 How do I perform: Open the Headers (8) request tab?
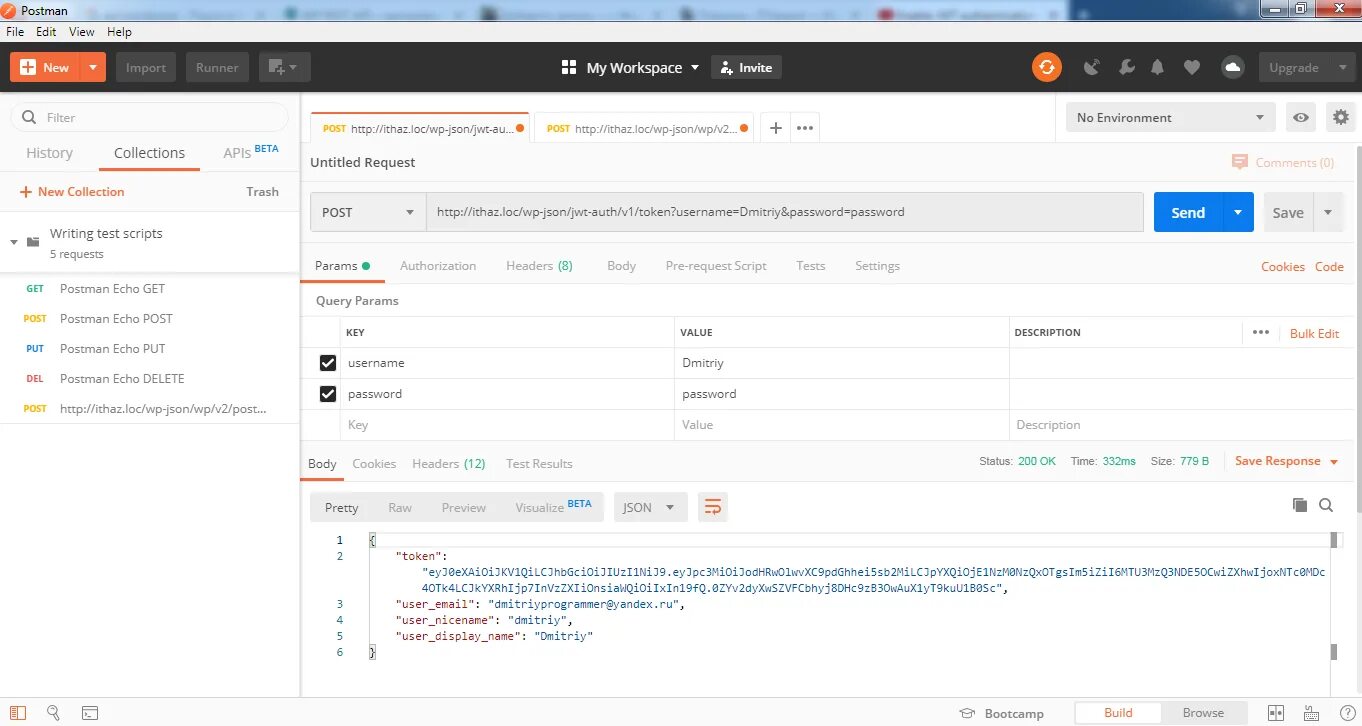point(539,266)
